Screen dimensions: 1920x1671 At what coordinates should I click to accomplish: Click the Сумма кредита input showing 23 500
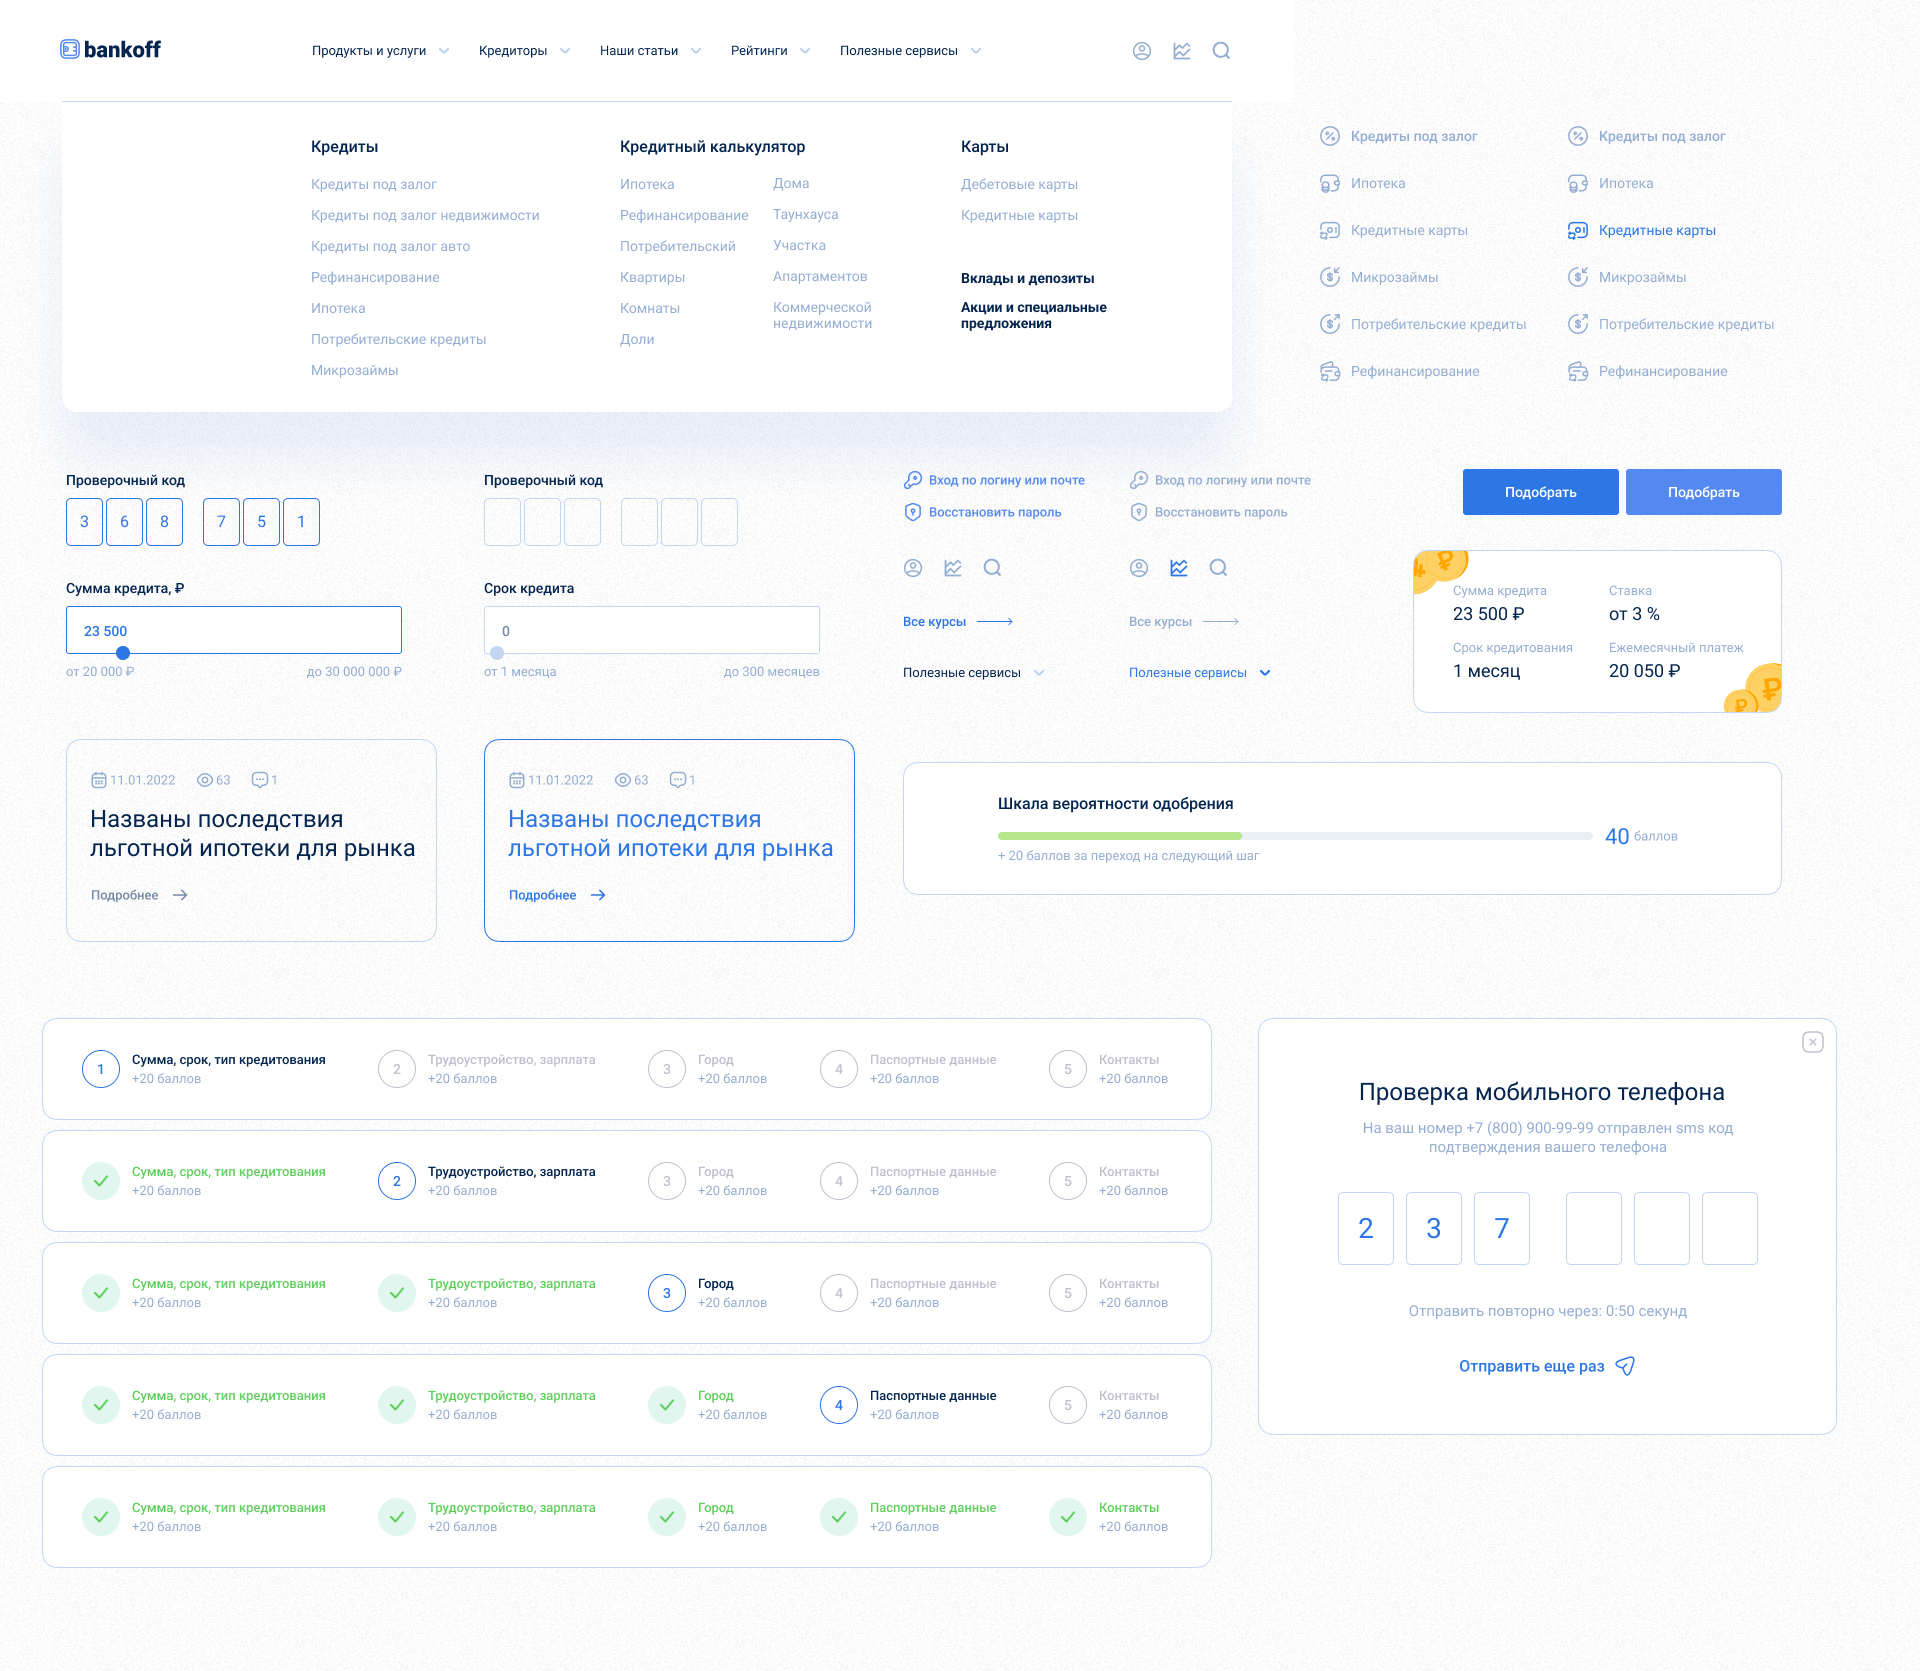click(x=234, y=630)
